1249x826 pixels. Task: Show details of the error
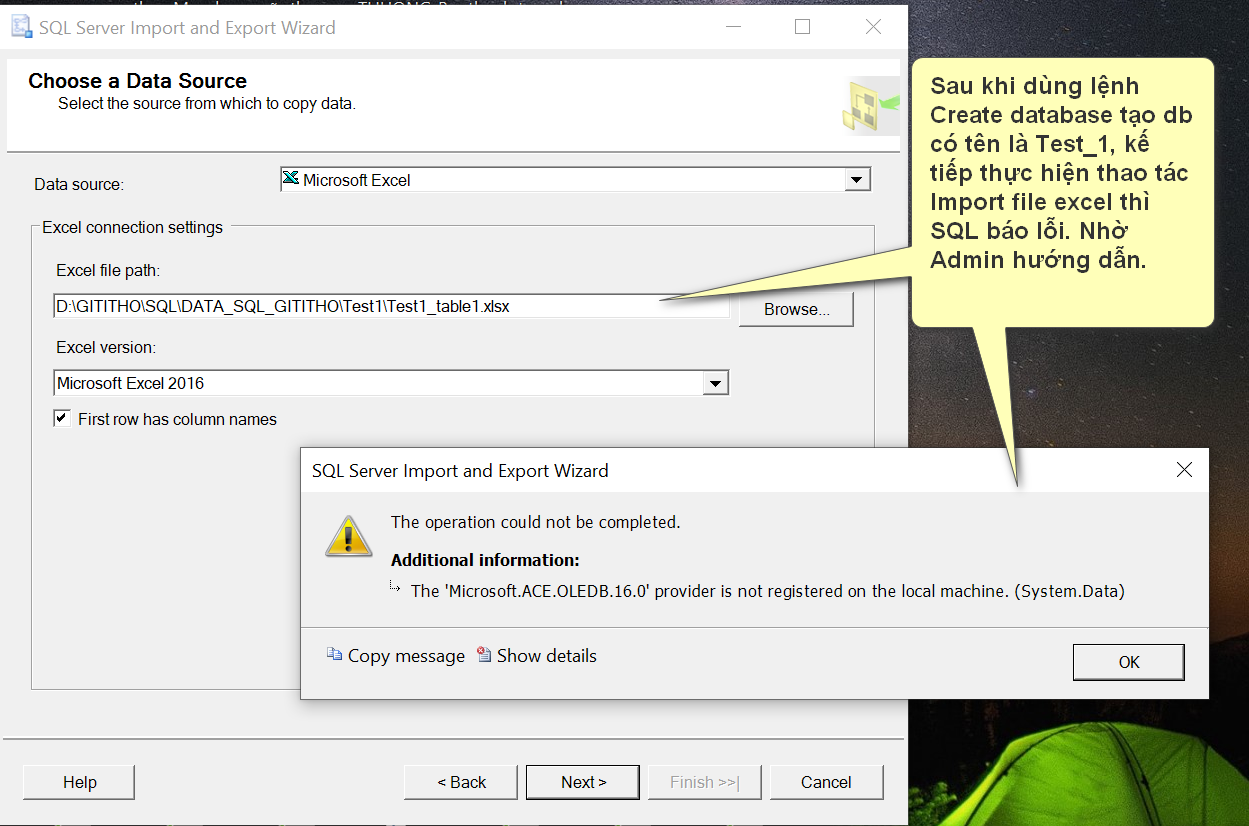pyautogui.click(x=546, y=656)
